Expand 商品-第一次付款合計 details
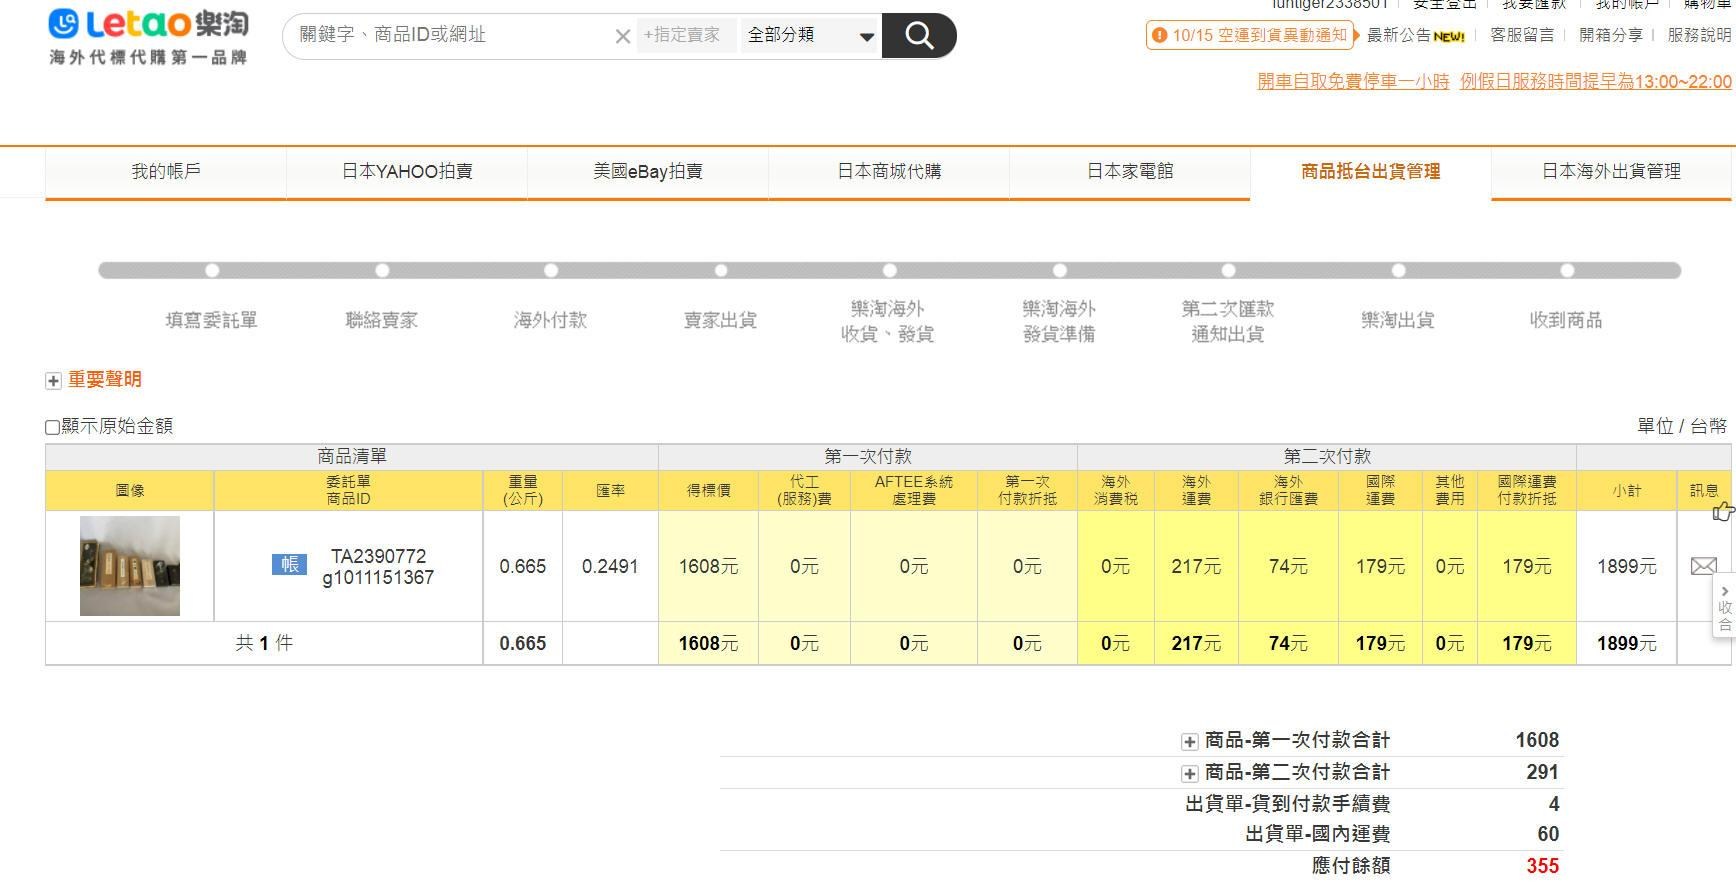Image resolution: width=1736 pixels, height=882 pixels. point(1189,742)
